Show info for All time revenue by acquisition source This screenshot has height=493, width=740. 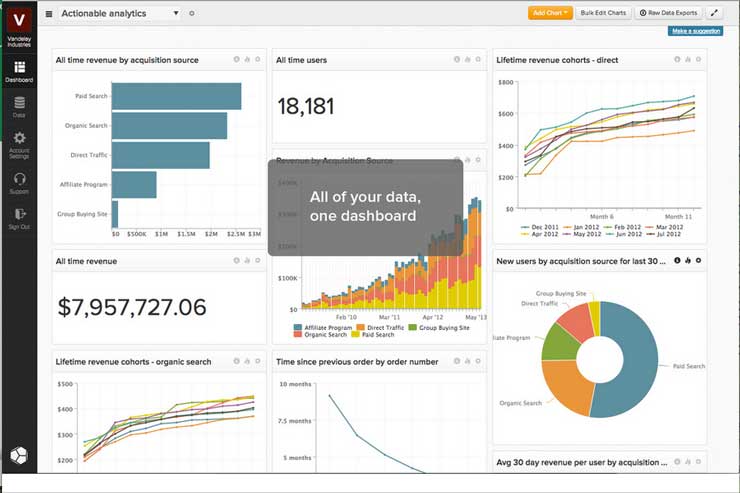tap(236, 59)
